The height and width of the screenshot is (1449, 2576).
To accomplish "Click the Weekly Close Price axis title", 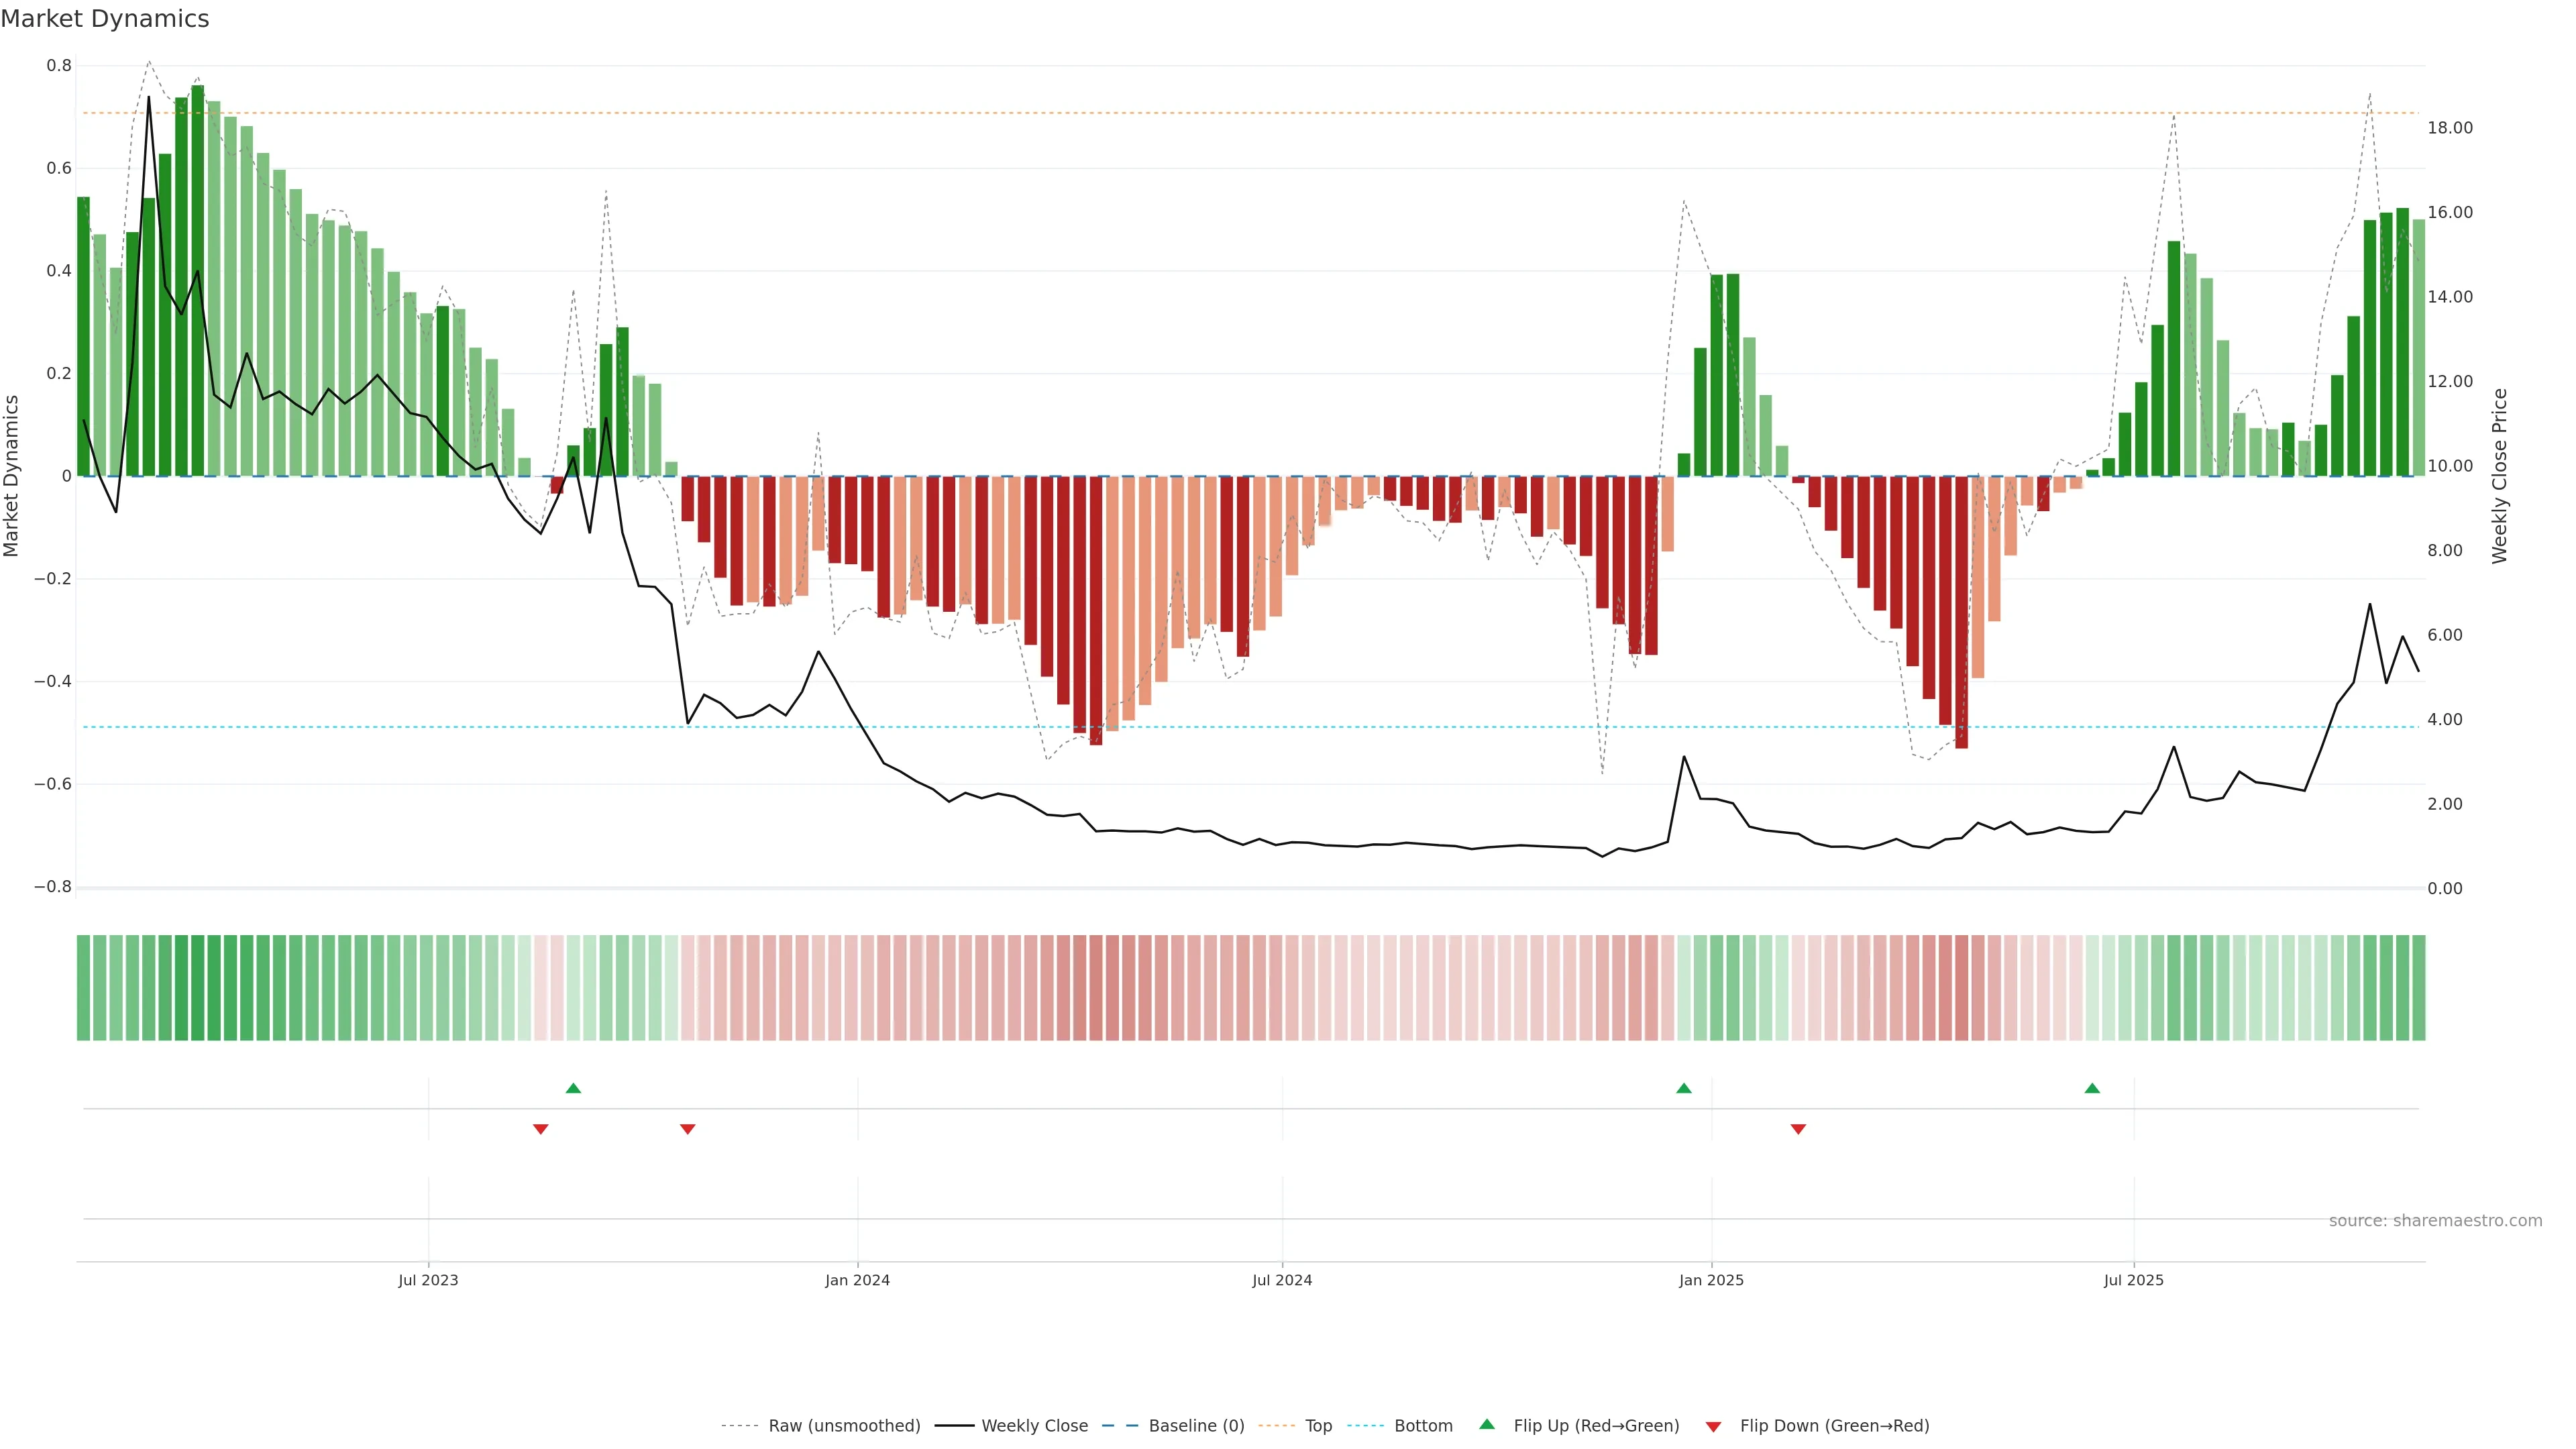I will click(x=2500, y=476).
